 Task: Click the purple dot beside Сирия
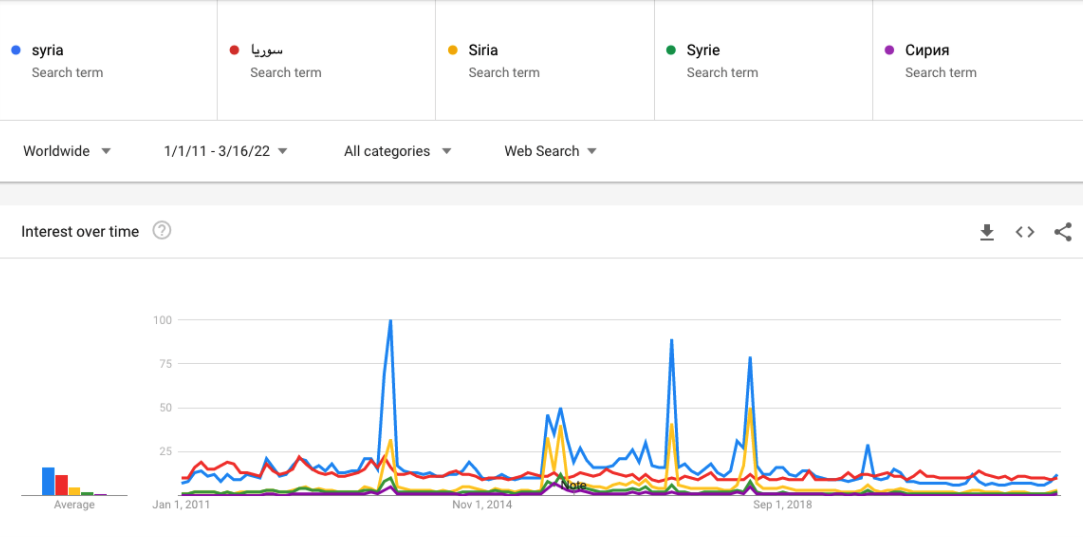(889, 50)
